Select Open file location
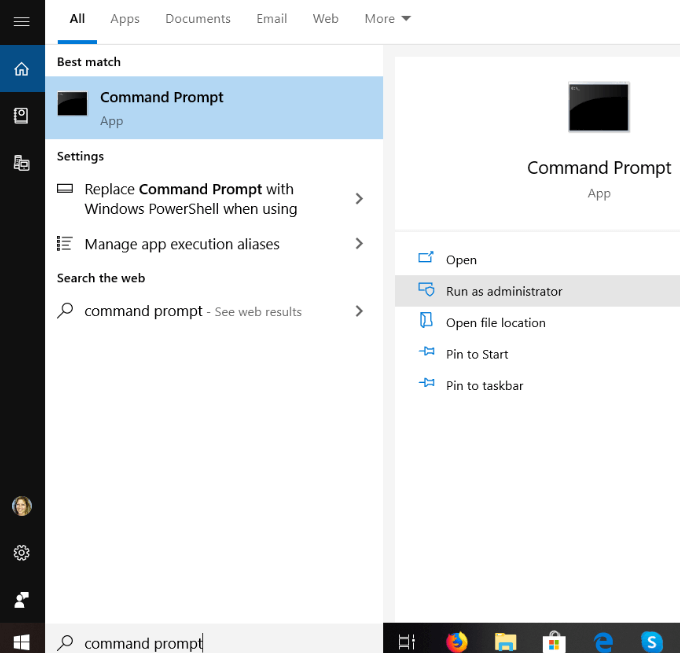 495,323
